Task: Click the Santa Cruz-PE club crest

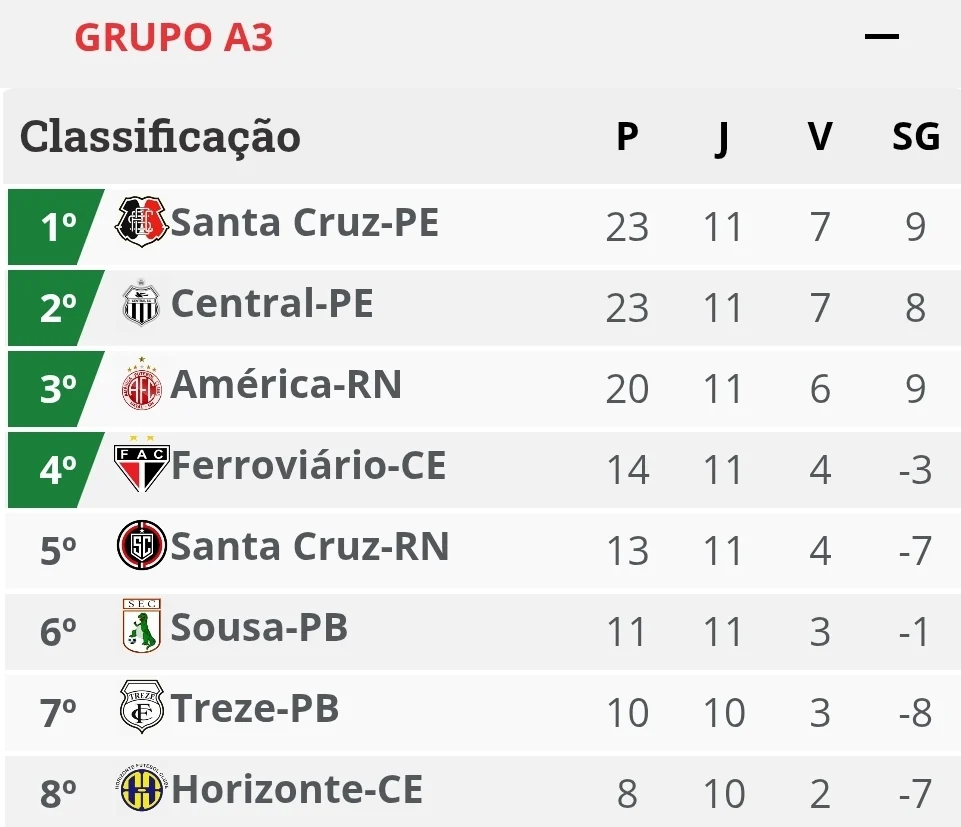Action: pyautogui.click(x=142, y=222)
